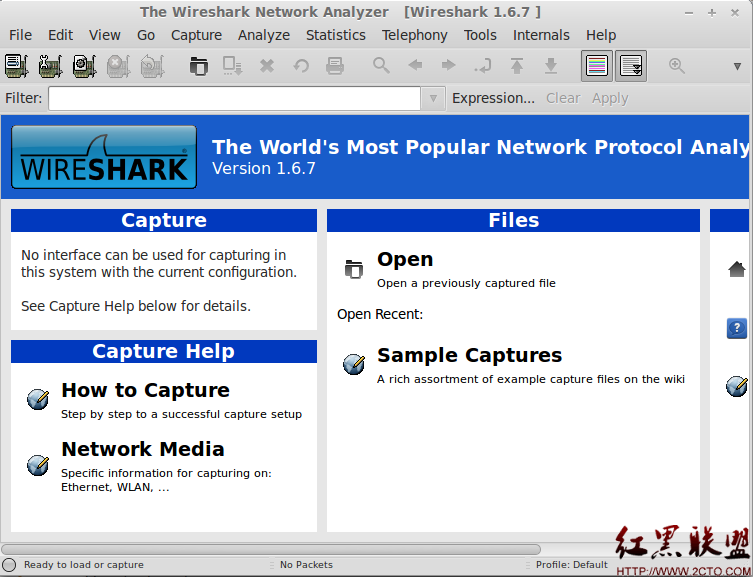Go forward in packet history arrow

[449, 65]
